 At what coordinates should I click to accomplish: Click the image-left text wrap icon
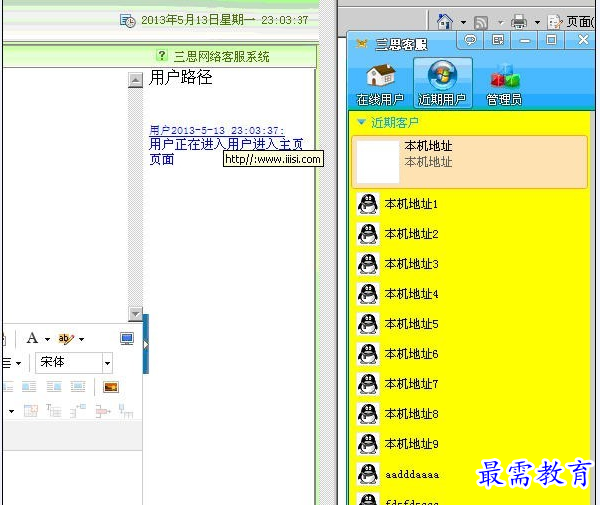click(29, 387)
